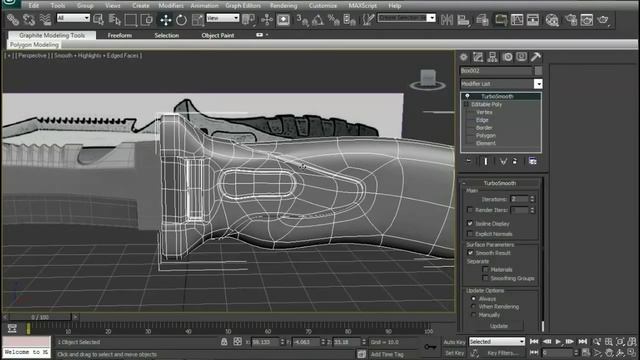Toggle Keyboard Shortcut Override icon
The width and height of the screenshot is (640, 360).
[x=283, y=19]
